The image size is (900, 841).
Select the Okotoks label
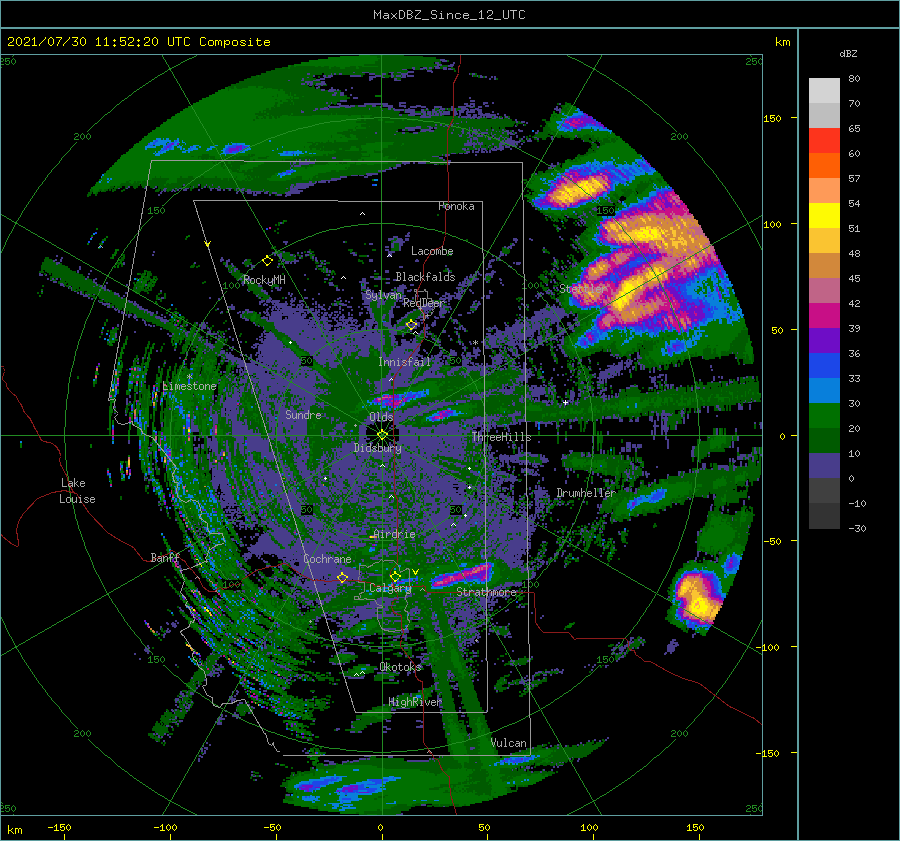click(400, 667)
